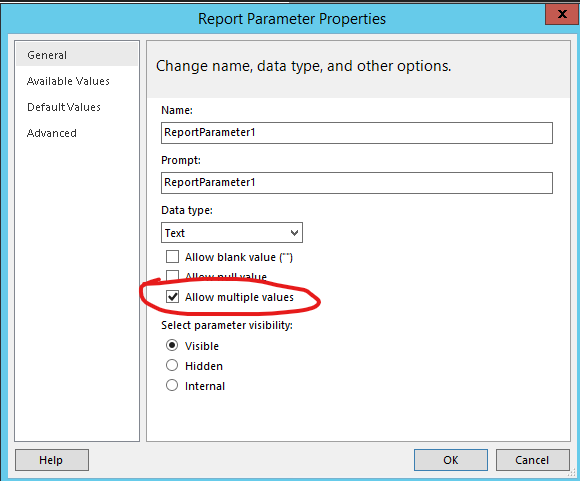
Task: Choose Hidden parameter visibility
Action: (172, 366)
